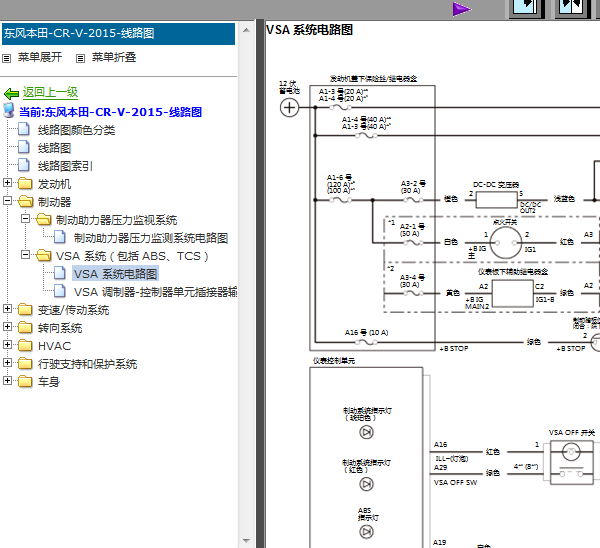
Task: Select the 制动器 folder label
Action: coord(54,202)
